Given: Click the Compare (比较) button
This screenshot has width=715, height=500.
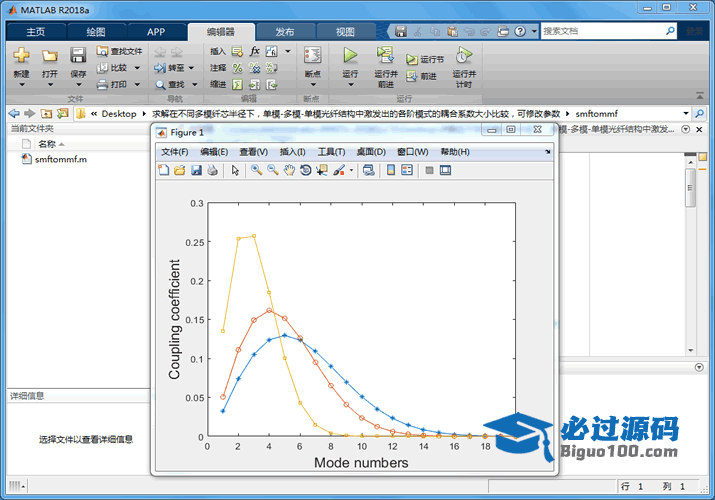Looking at the screenshot, I should point(113,68).
